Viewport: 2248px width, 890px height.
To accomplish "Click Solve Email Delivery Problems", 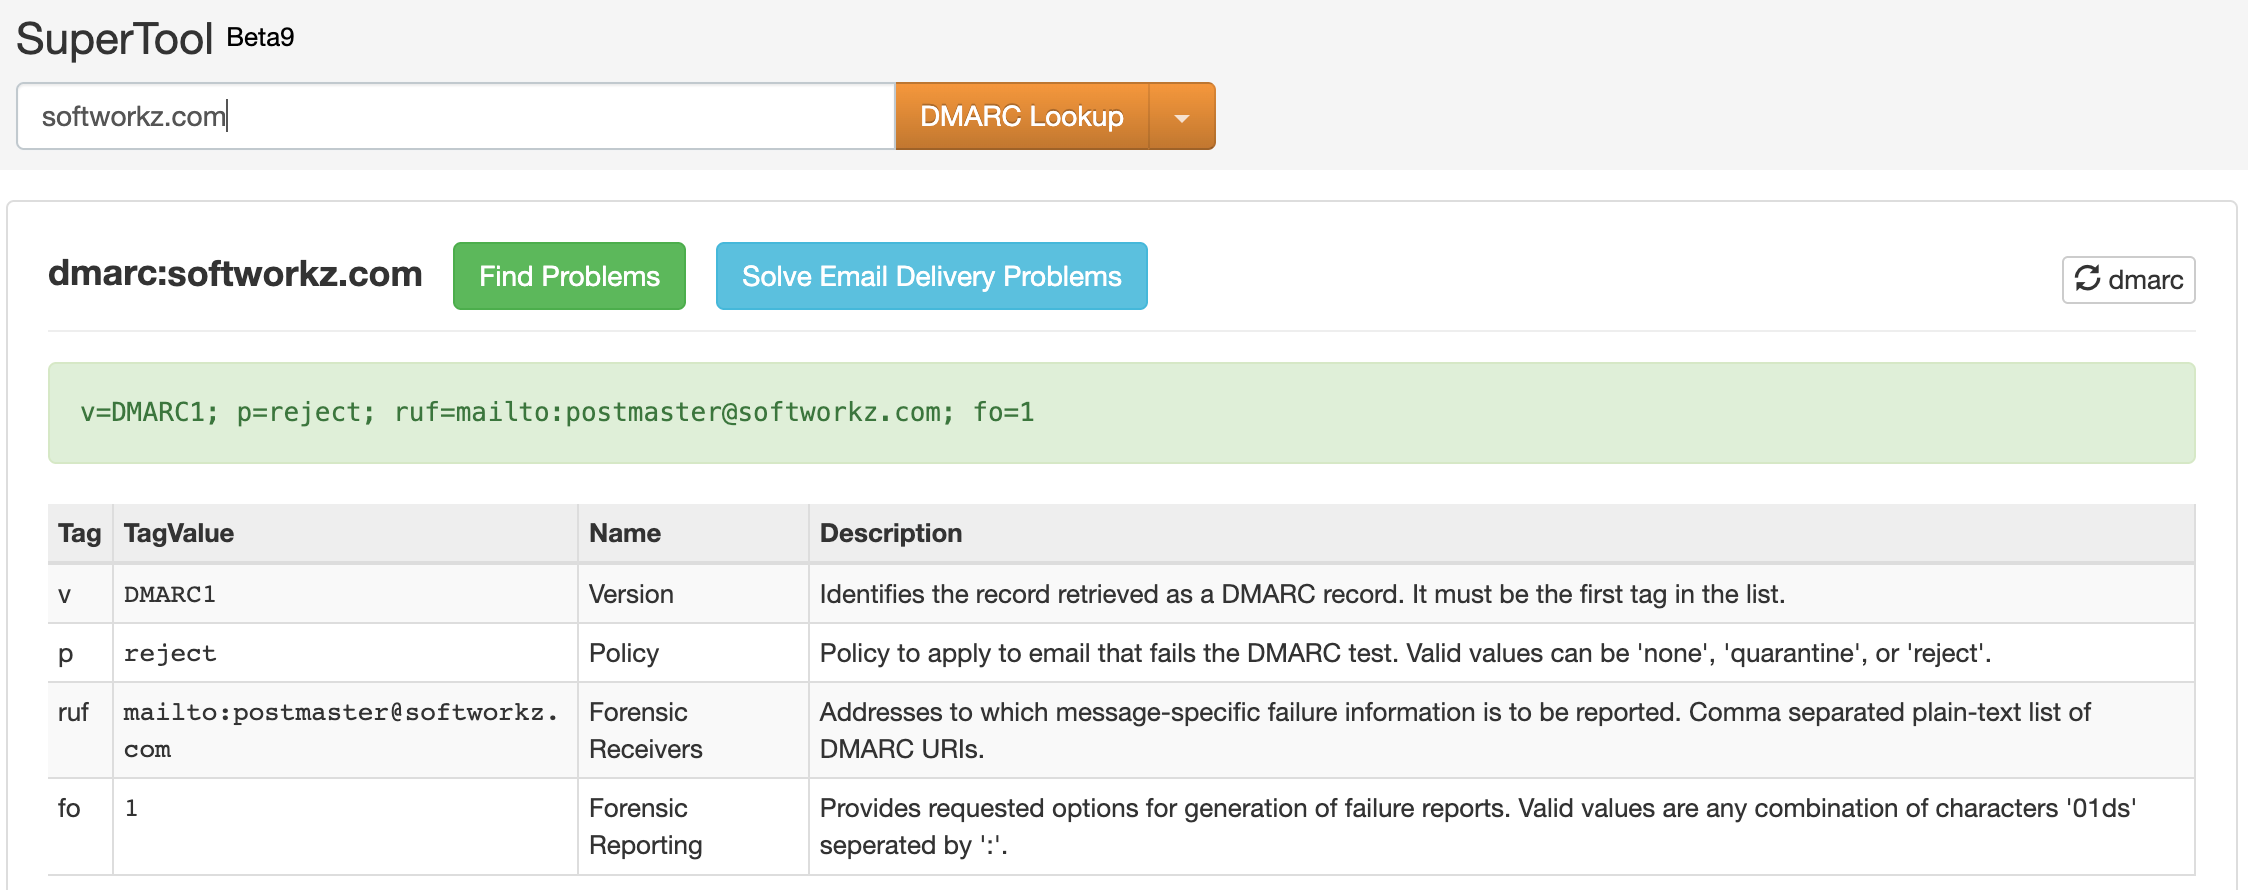I will coord(931,276).
